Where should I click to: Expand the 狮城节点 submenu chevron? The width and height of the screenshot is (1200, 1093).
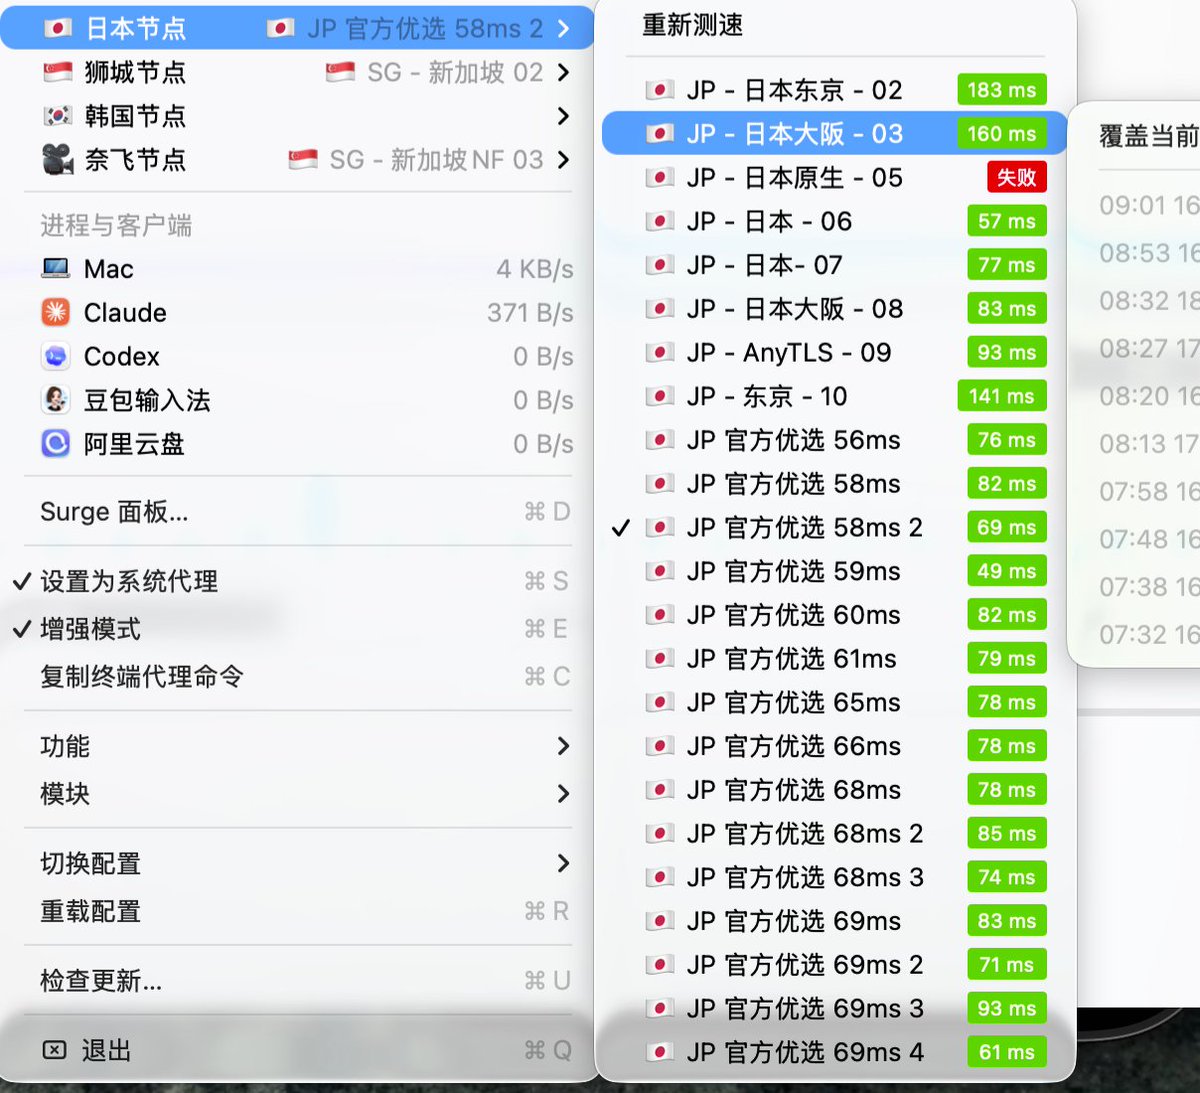564,72
